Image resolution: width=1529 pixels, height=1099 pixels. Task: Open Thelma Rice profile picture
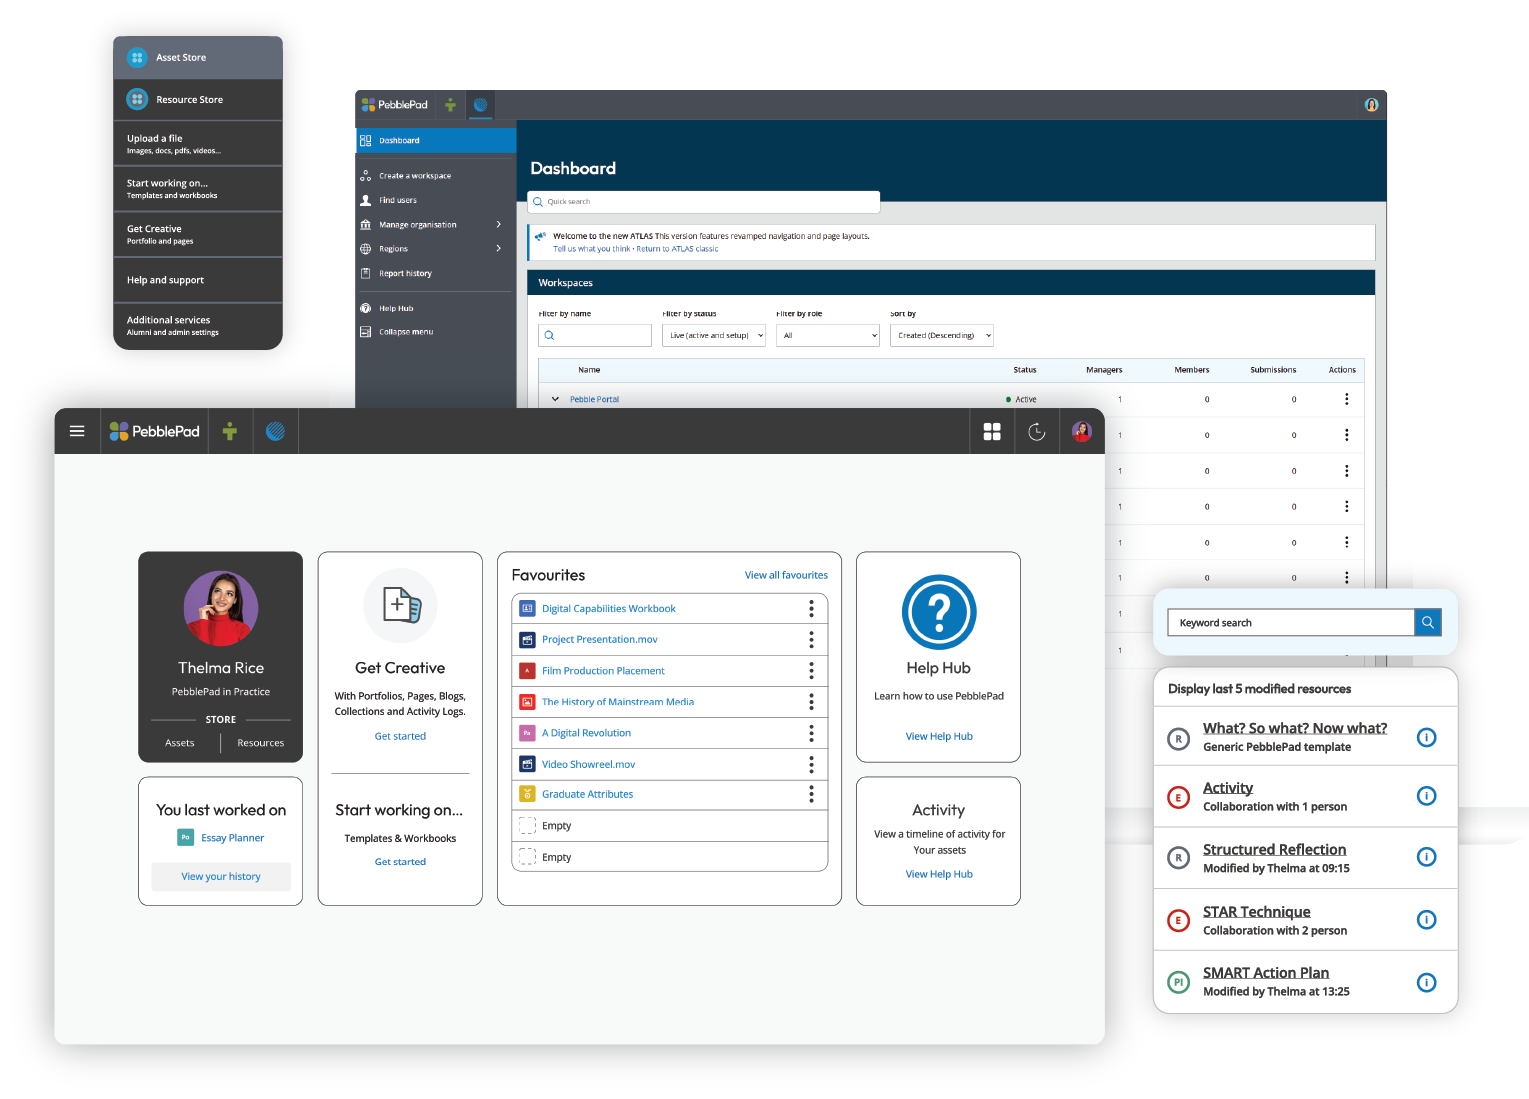[x=221, y=608]
